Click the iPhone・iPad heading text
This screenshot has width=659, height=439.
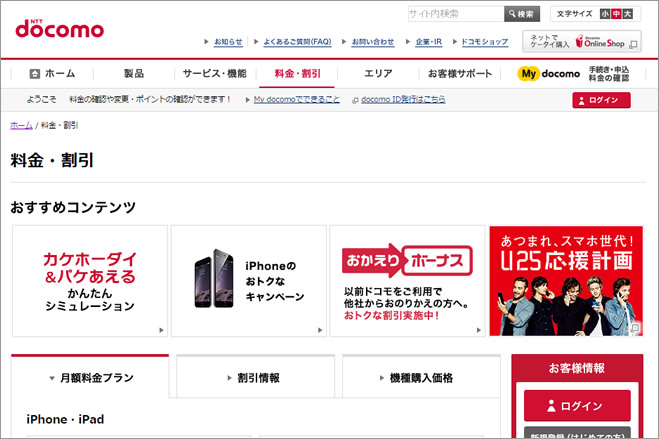coord(65,419)
